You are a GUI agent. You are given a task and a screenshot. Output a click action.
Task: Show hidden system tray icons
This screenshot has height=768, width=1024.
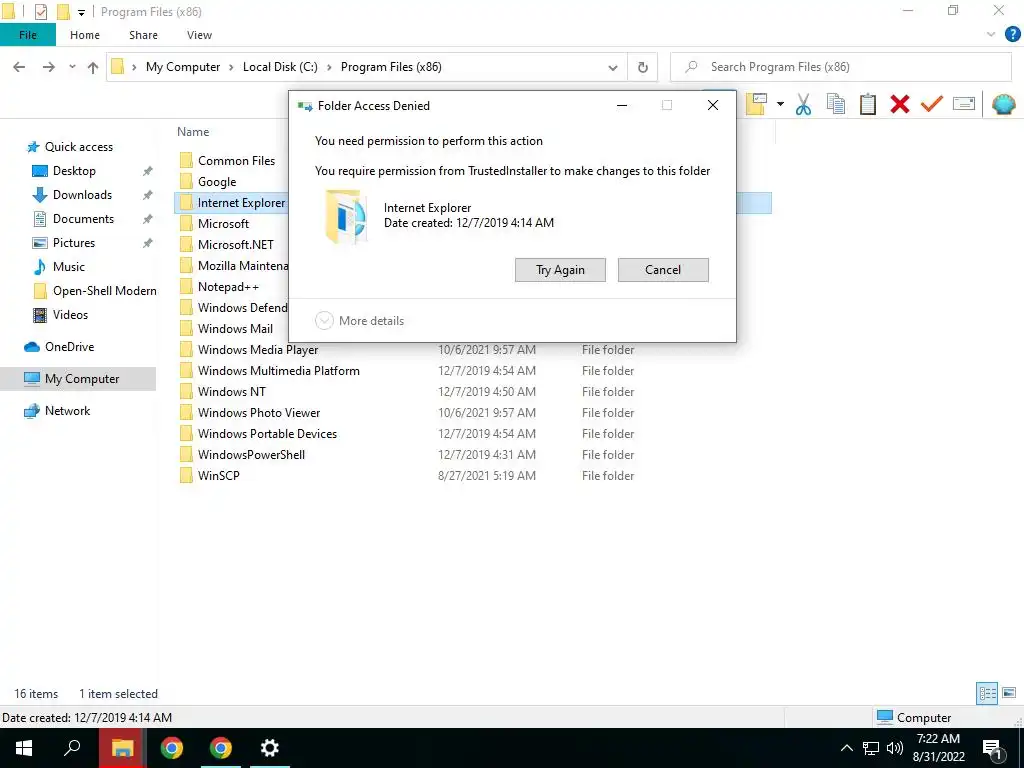click(846, 748)
